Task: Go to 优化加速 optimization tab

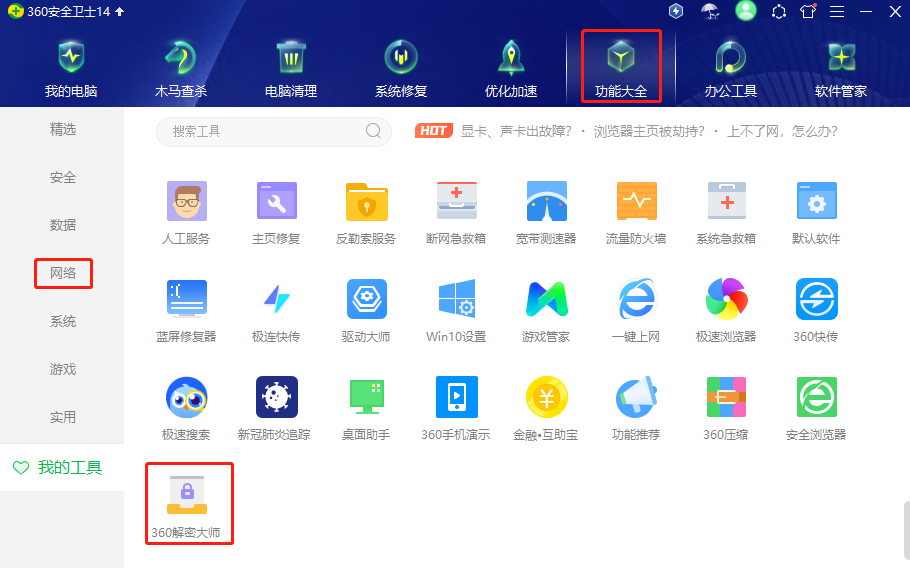Action: point(511,69)
